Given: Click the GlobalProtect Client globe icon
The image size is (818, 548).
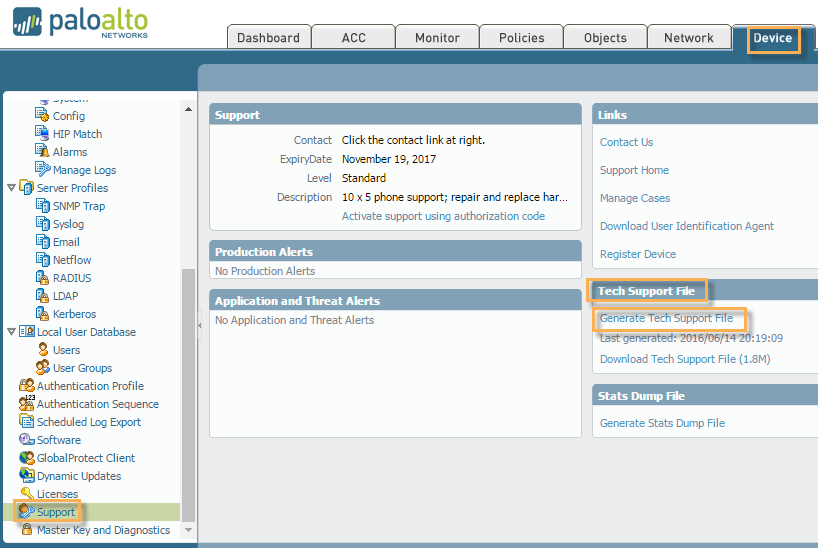Looking at the screenshot, I should (x=27, y=457).
